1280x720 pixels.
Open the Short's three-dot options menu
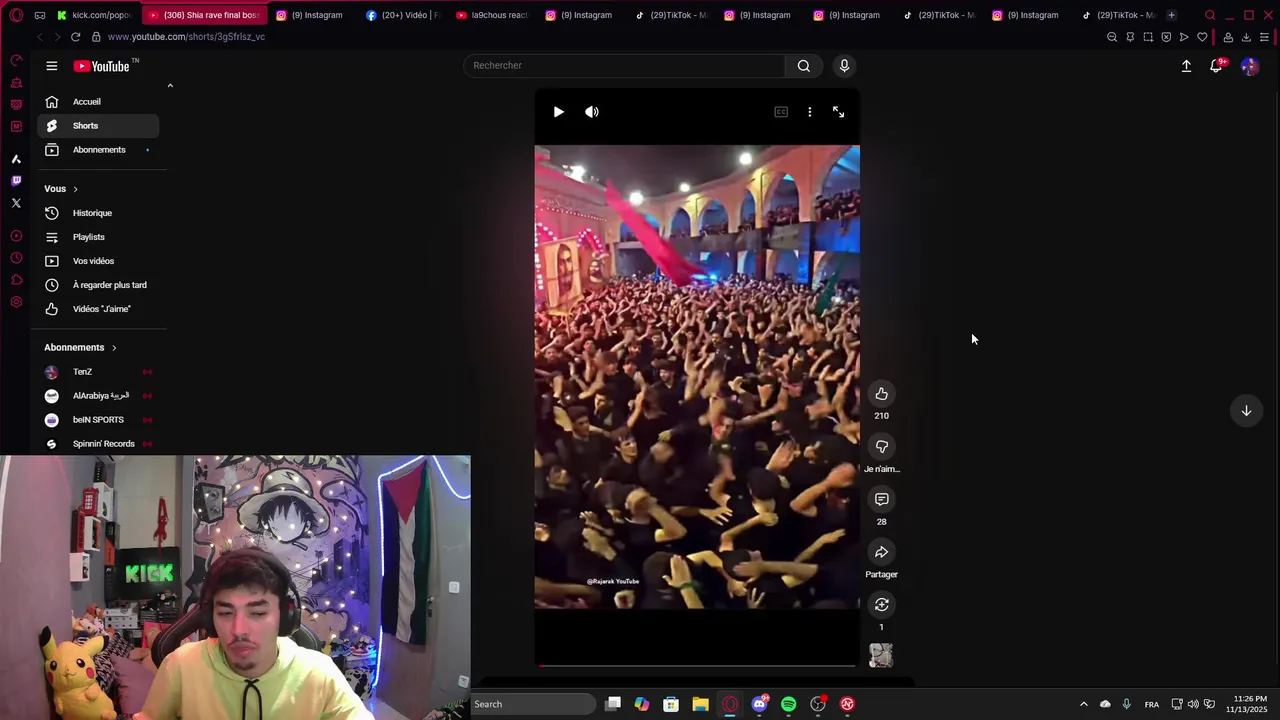810,112
